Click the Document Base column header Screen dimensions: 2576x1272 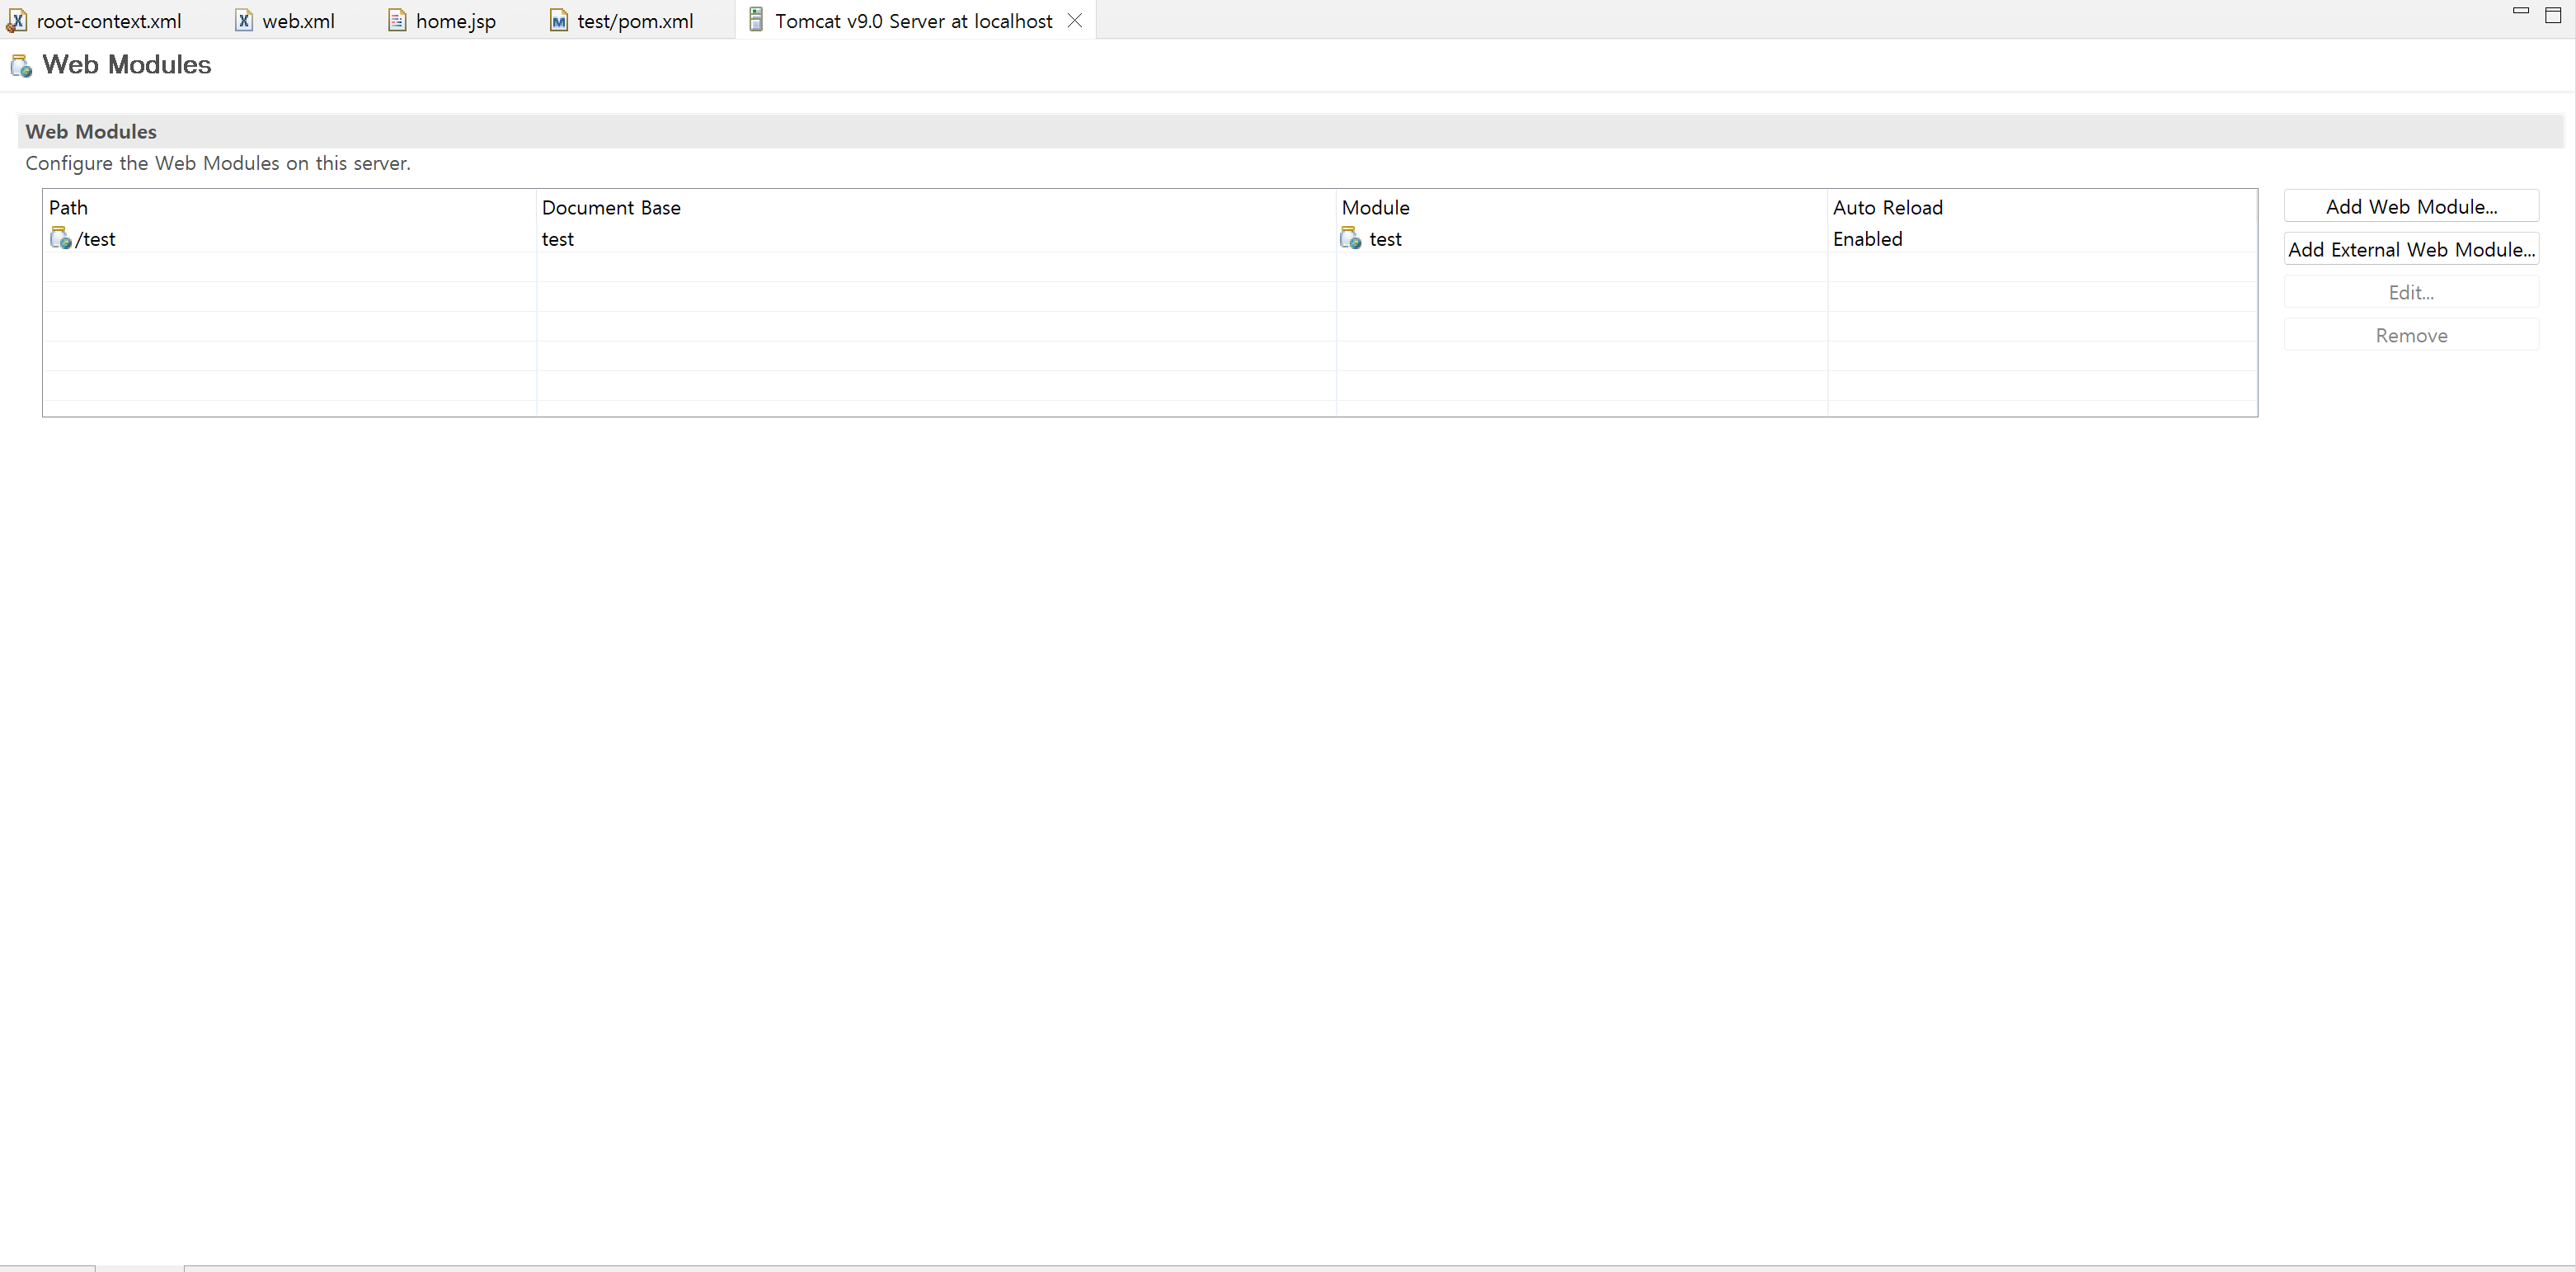pos(936,207)
